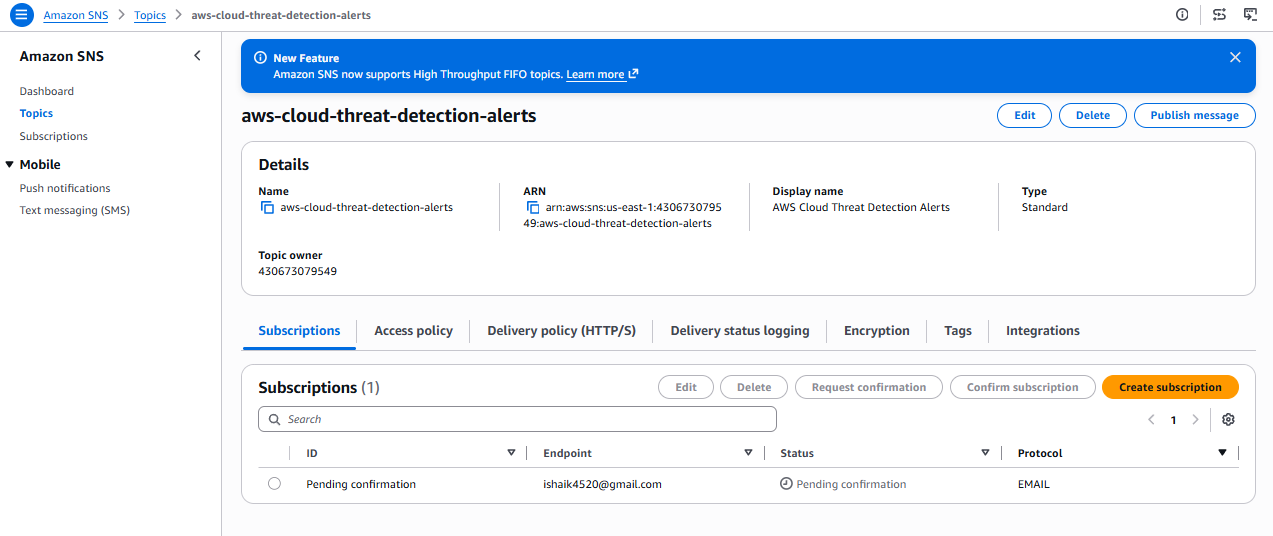Click the topic owner 430673079549 value
1273x536 pixels.
coord(298,271)
